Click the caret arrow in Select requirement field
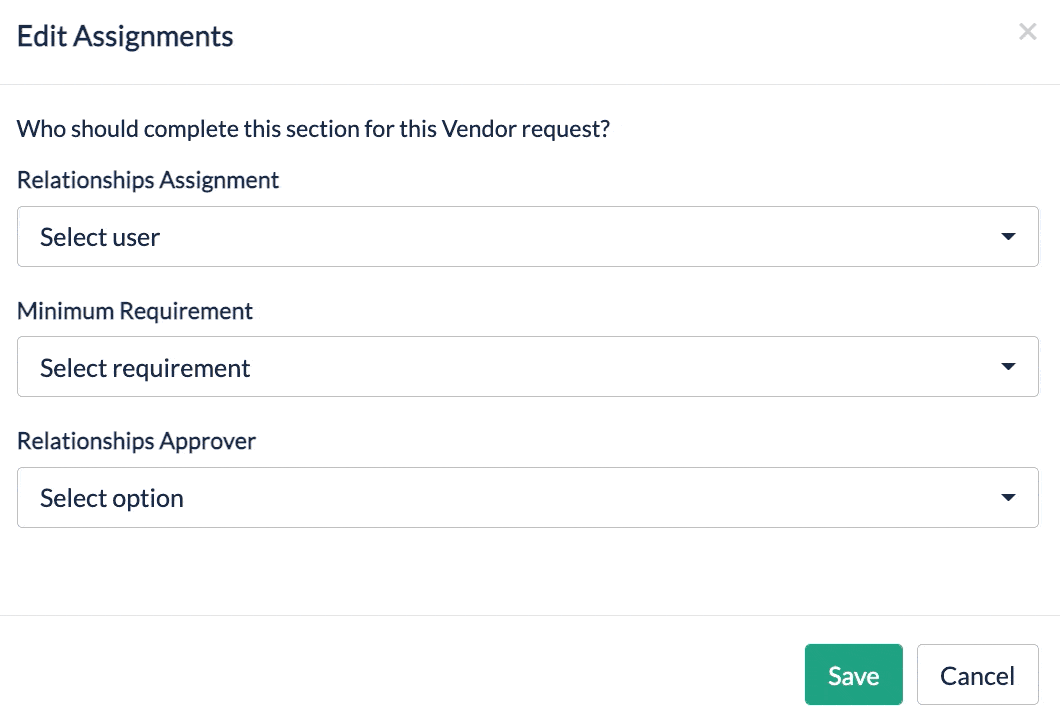Screen dimensions: 1060x728 click(x=1008, y=367)
